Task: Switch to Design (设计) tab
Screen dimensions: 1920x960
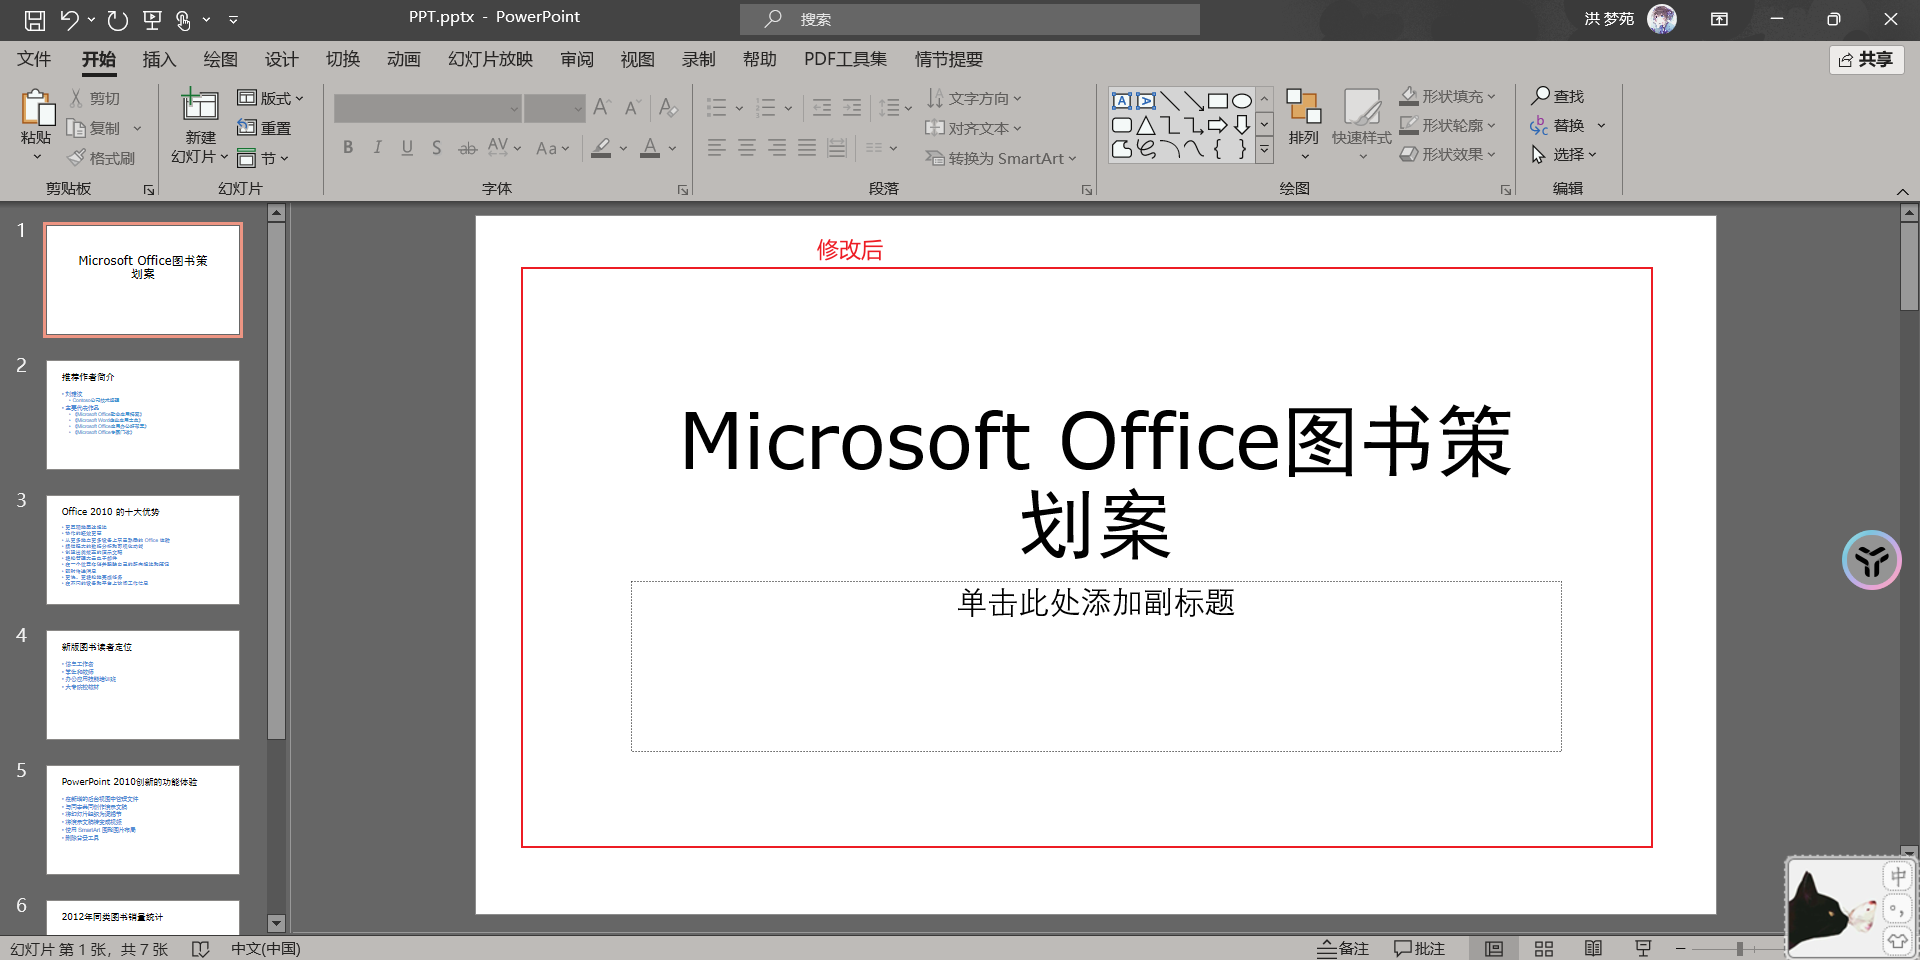Action: (x=281, y=59)
